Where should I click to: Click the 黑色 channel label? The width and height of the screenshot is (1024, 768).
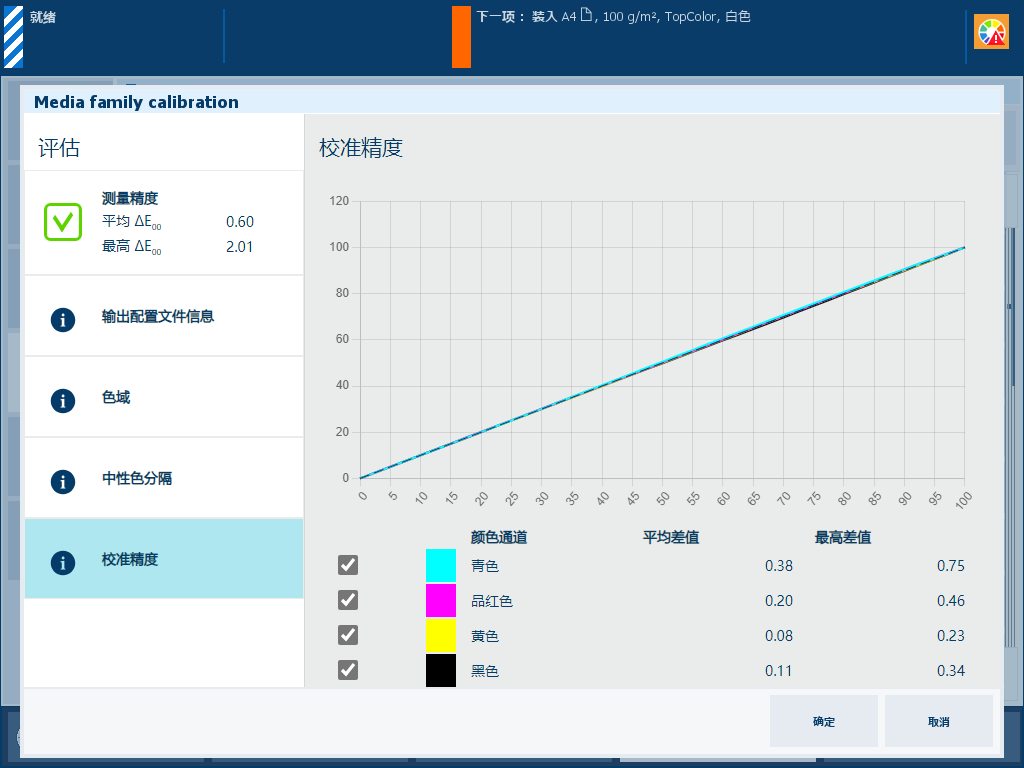(485, 671)
